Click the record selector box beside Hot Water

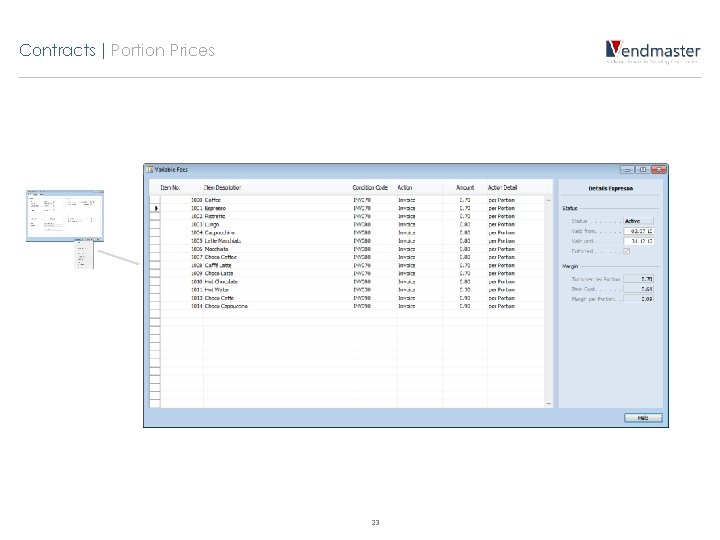155,290
